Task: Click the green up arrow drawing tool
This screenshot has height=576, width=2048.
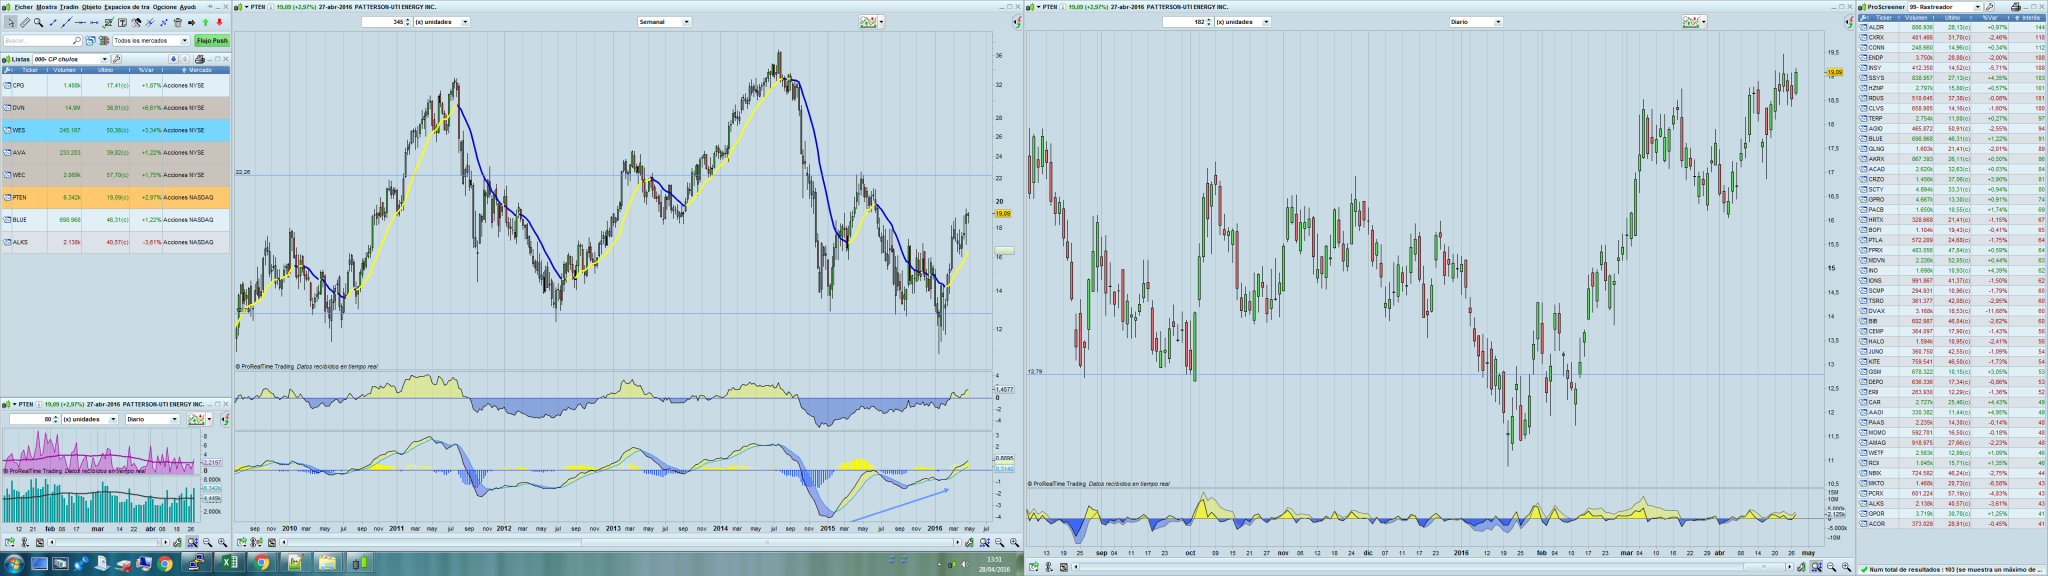Action: pyautogui.click(x=205, y=22)
